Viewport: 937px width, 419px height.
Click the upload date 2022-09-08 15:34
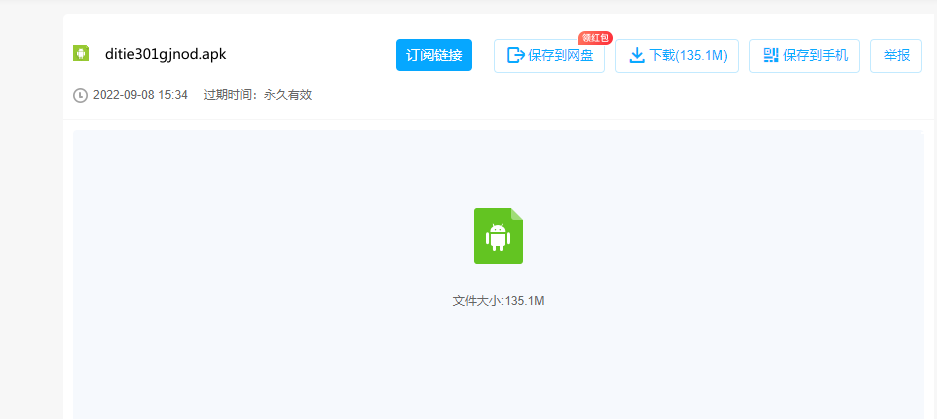(140, 95)
